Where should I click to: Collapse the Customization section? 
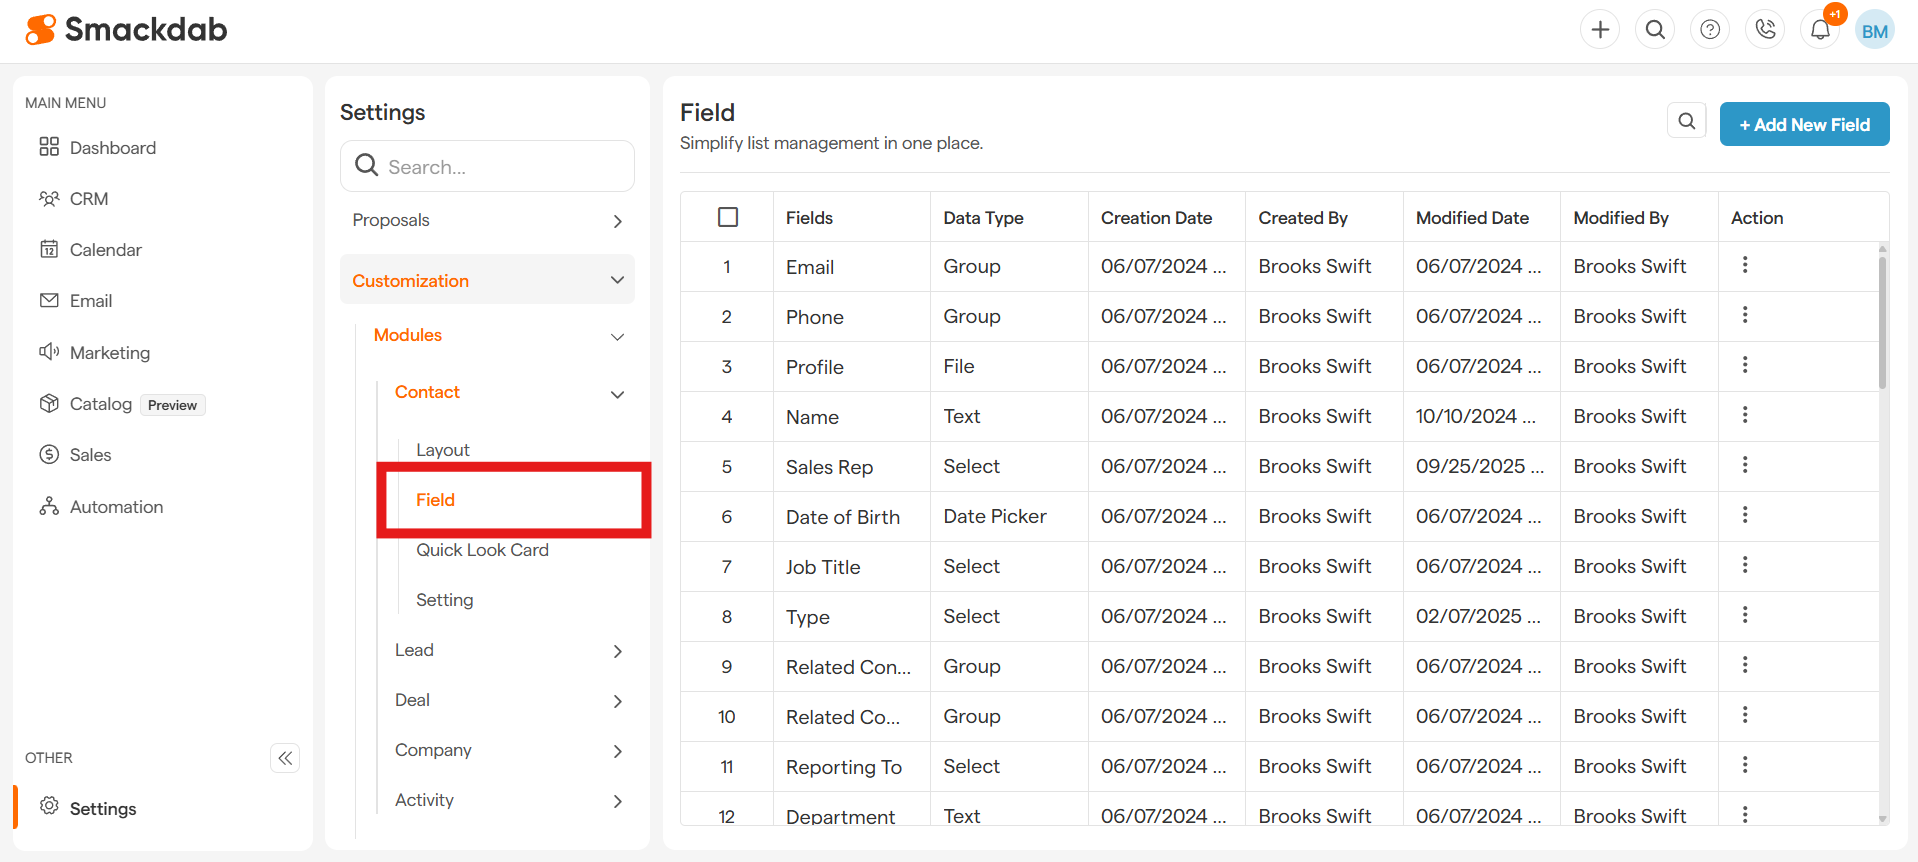pyautogui.click(x=617, y=280)
